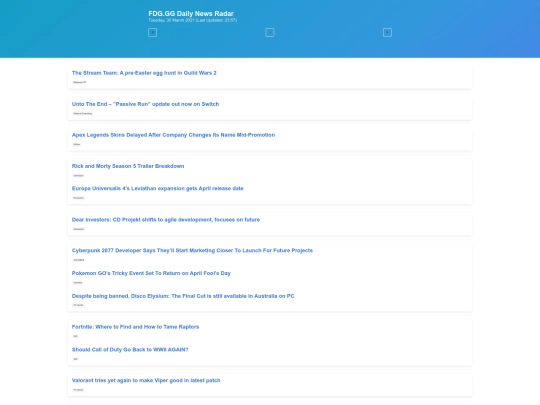This screenshot has width=540, height=405.
Task: Click the rightmost square icon in the blue header
Action: click(x=387, y=33)
